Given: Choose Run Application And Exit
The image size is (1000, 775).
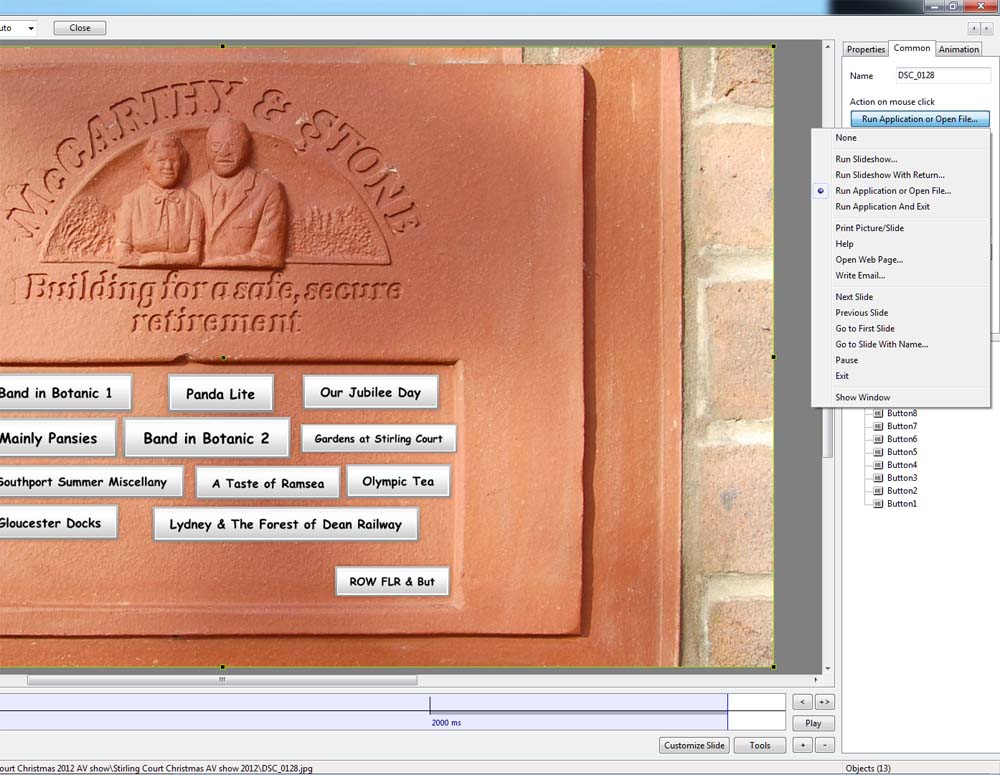Looking at the screenshot, I should click(x=882, y=207).
